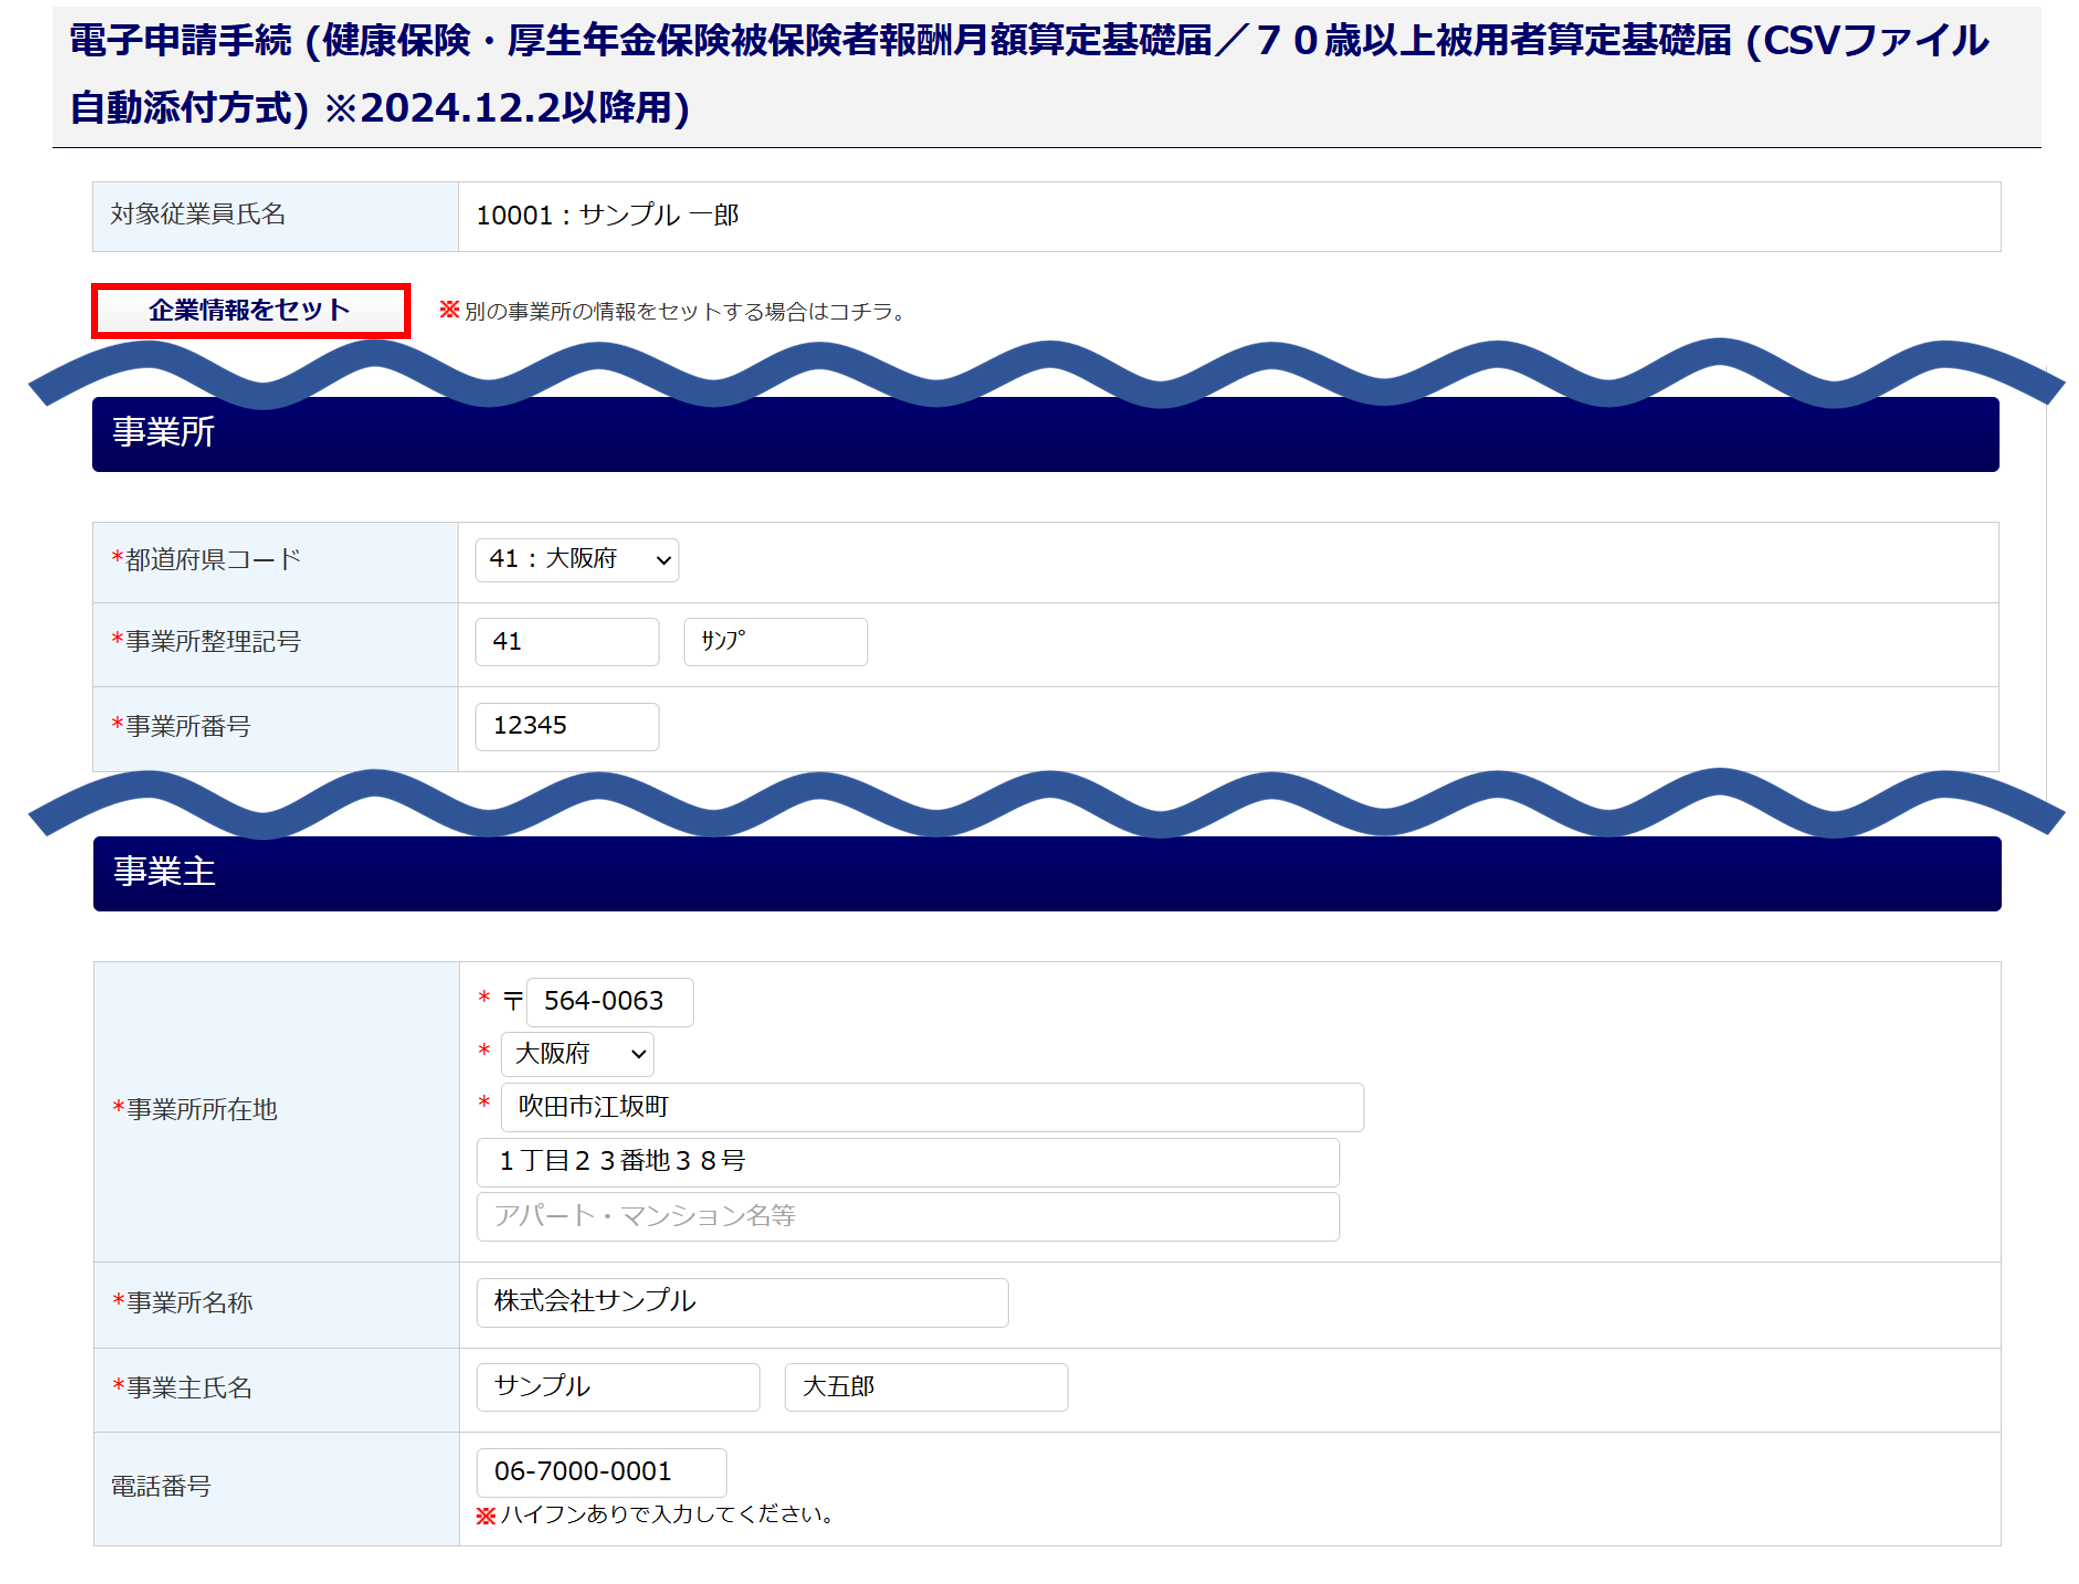Select the 事業所番号 field with 12345
Screen dimensions: 2079x1584
coord(566,726)
